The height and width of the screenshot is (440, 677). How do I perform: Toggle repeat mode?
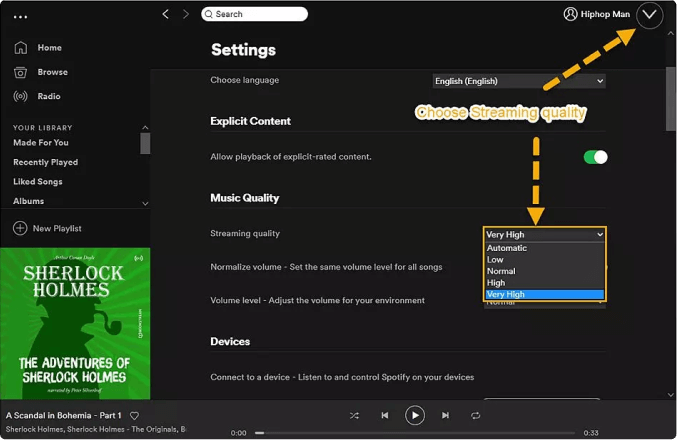(x=475, y=415)
